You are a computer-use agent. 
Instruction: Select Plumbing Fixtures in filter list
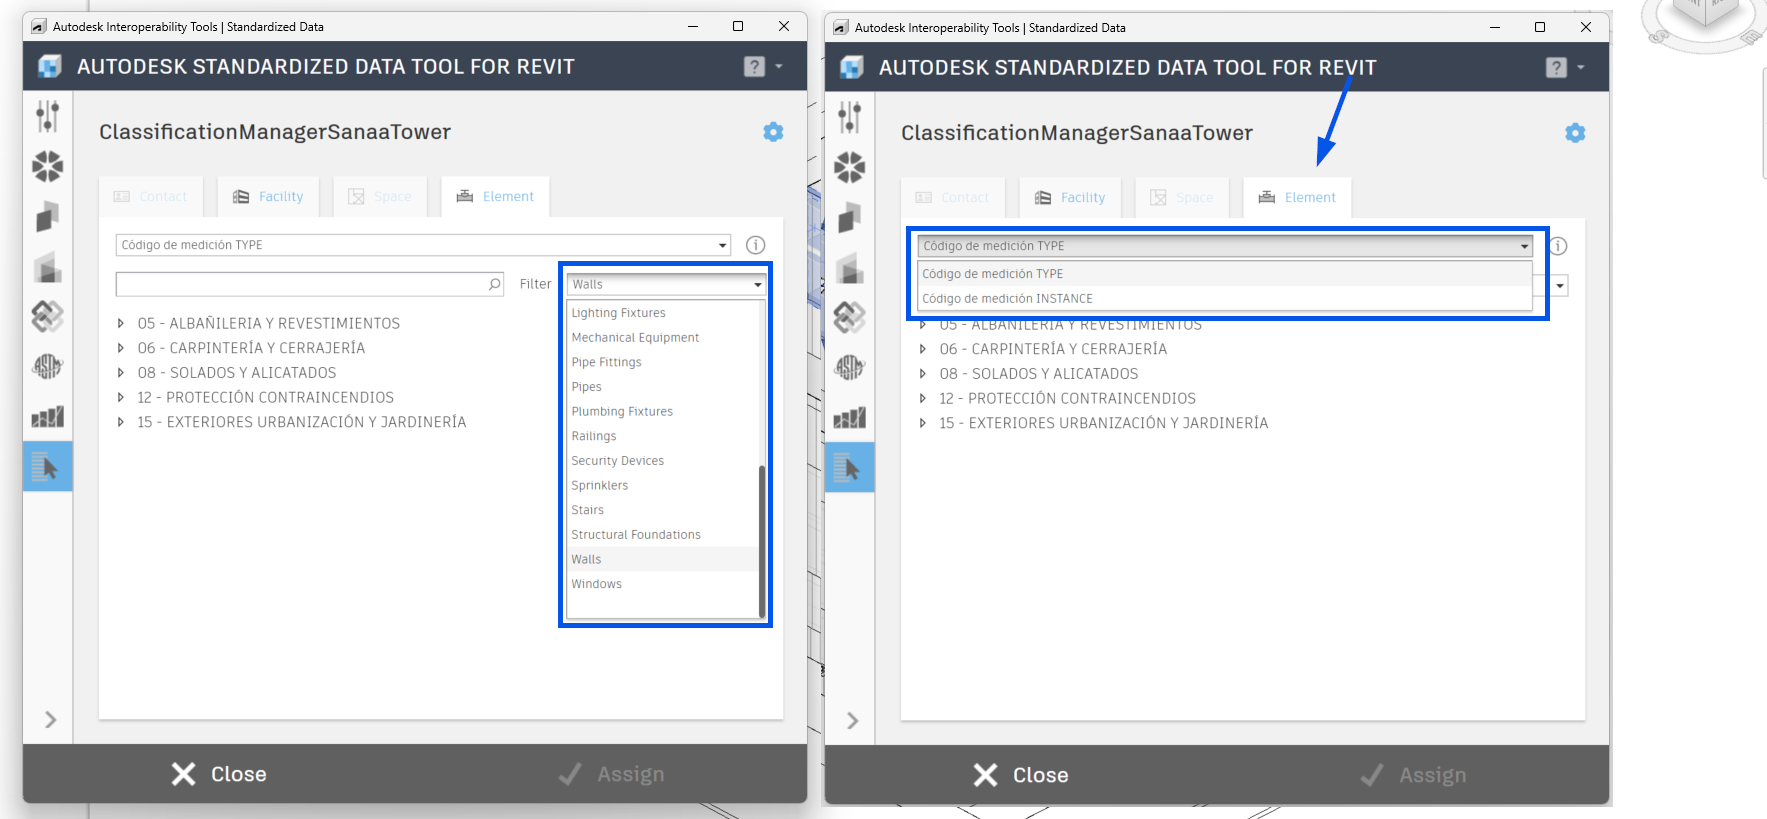(663, 411)
